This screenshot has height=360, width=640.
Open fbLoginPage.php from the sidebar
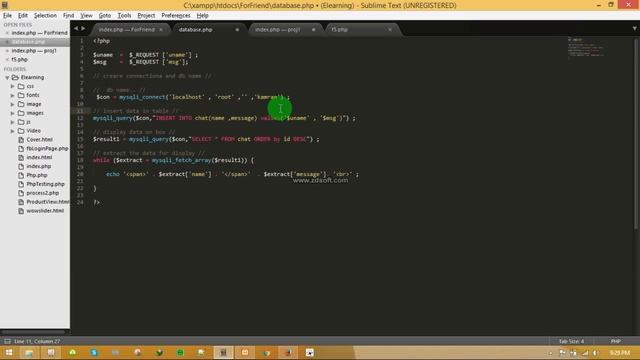(47, 149)
